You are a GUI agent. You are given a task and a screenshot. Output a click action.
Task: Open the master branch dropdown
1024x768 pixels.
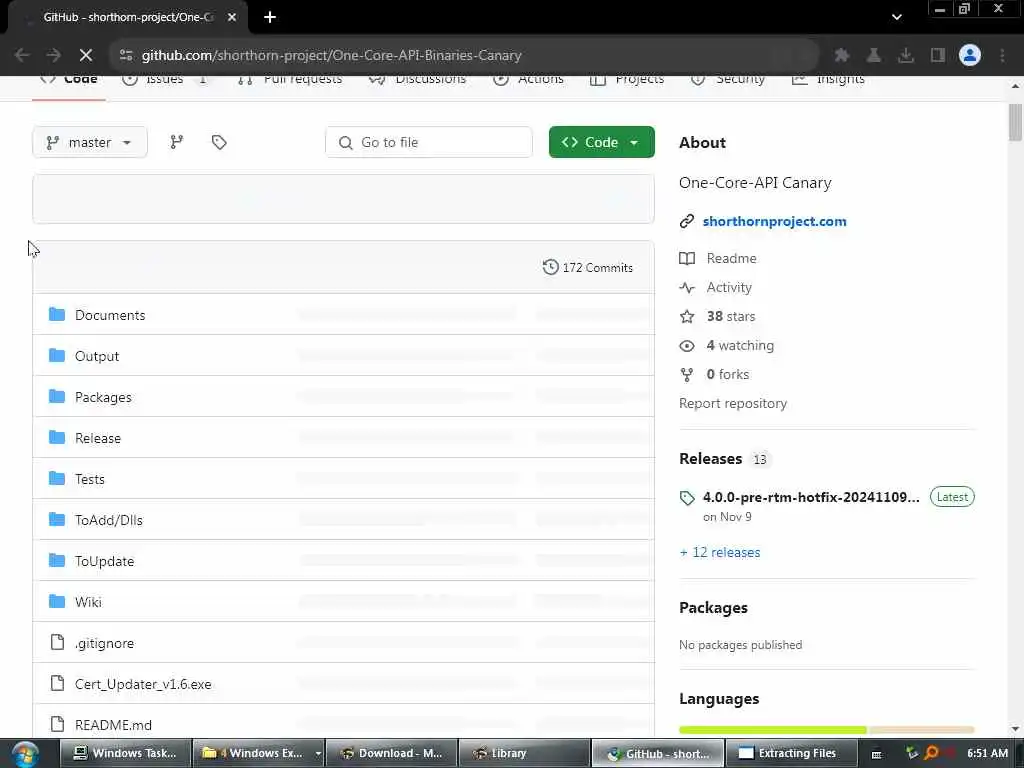click(x=89, y=142)
